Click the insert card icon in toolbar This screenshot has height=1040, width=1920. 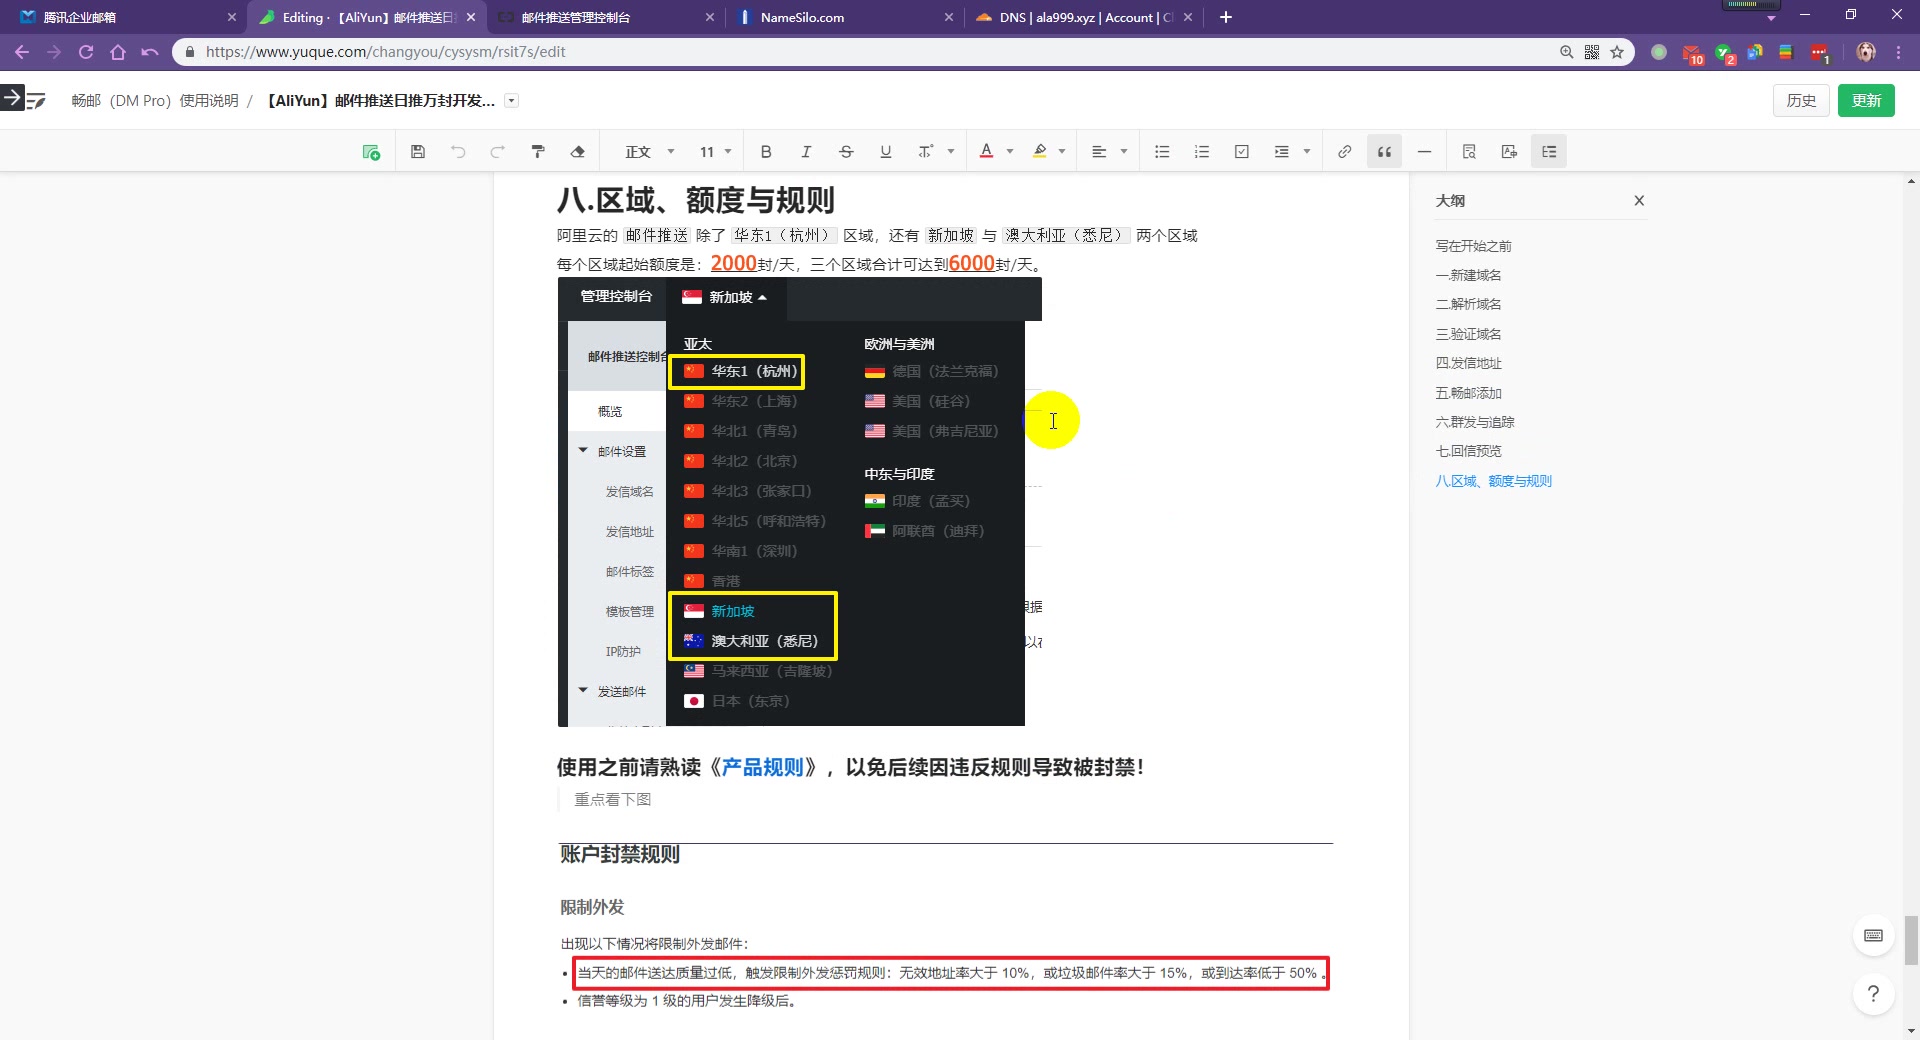371,152
